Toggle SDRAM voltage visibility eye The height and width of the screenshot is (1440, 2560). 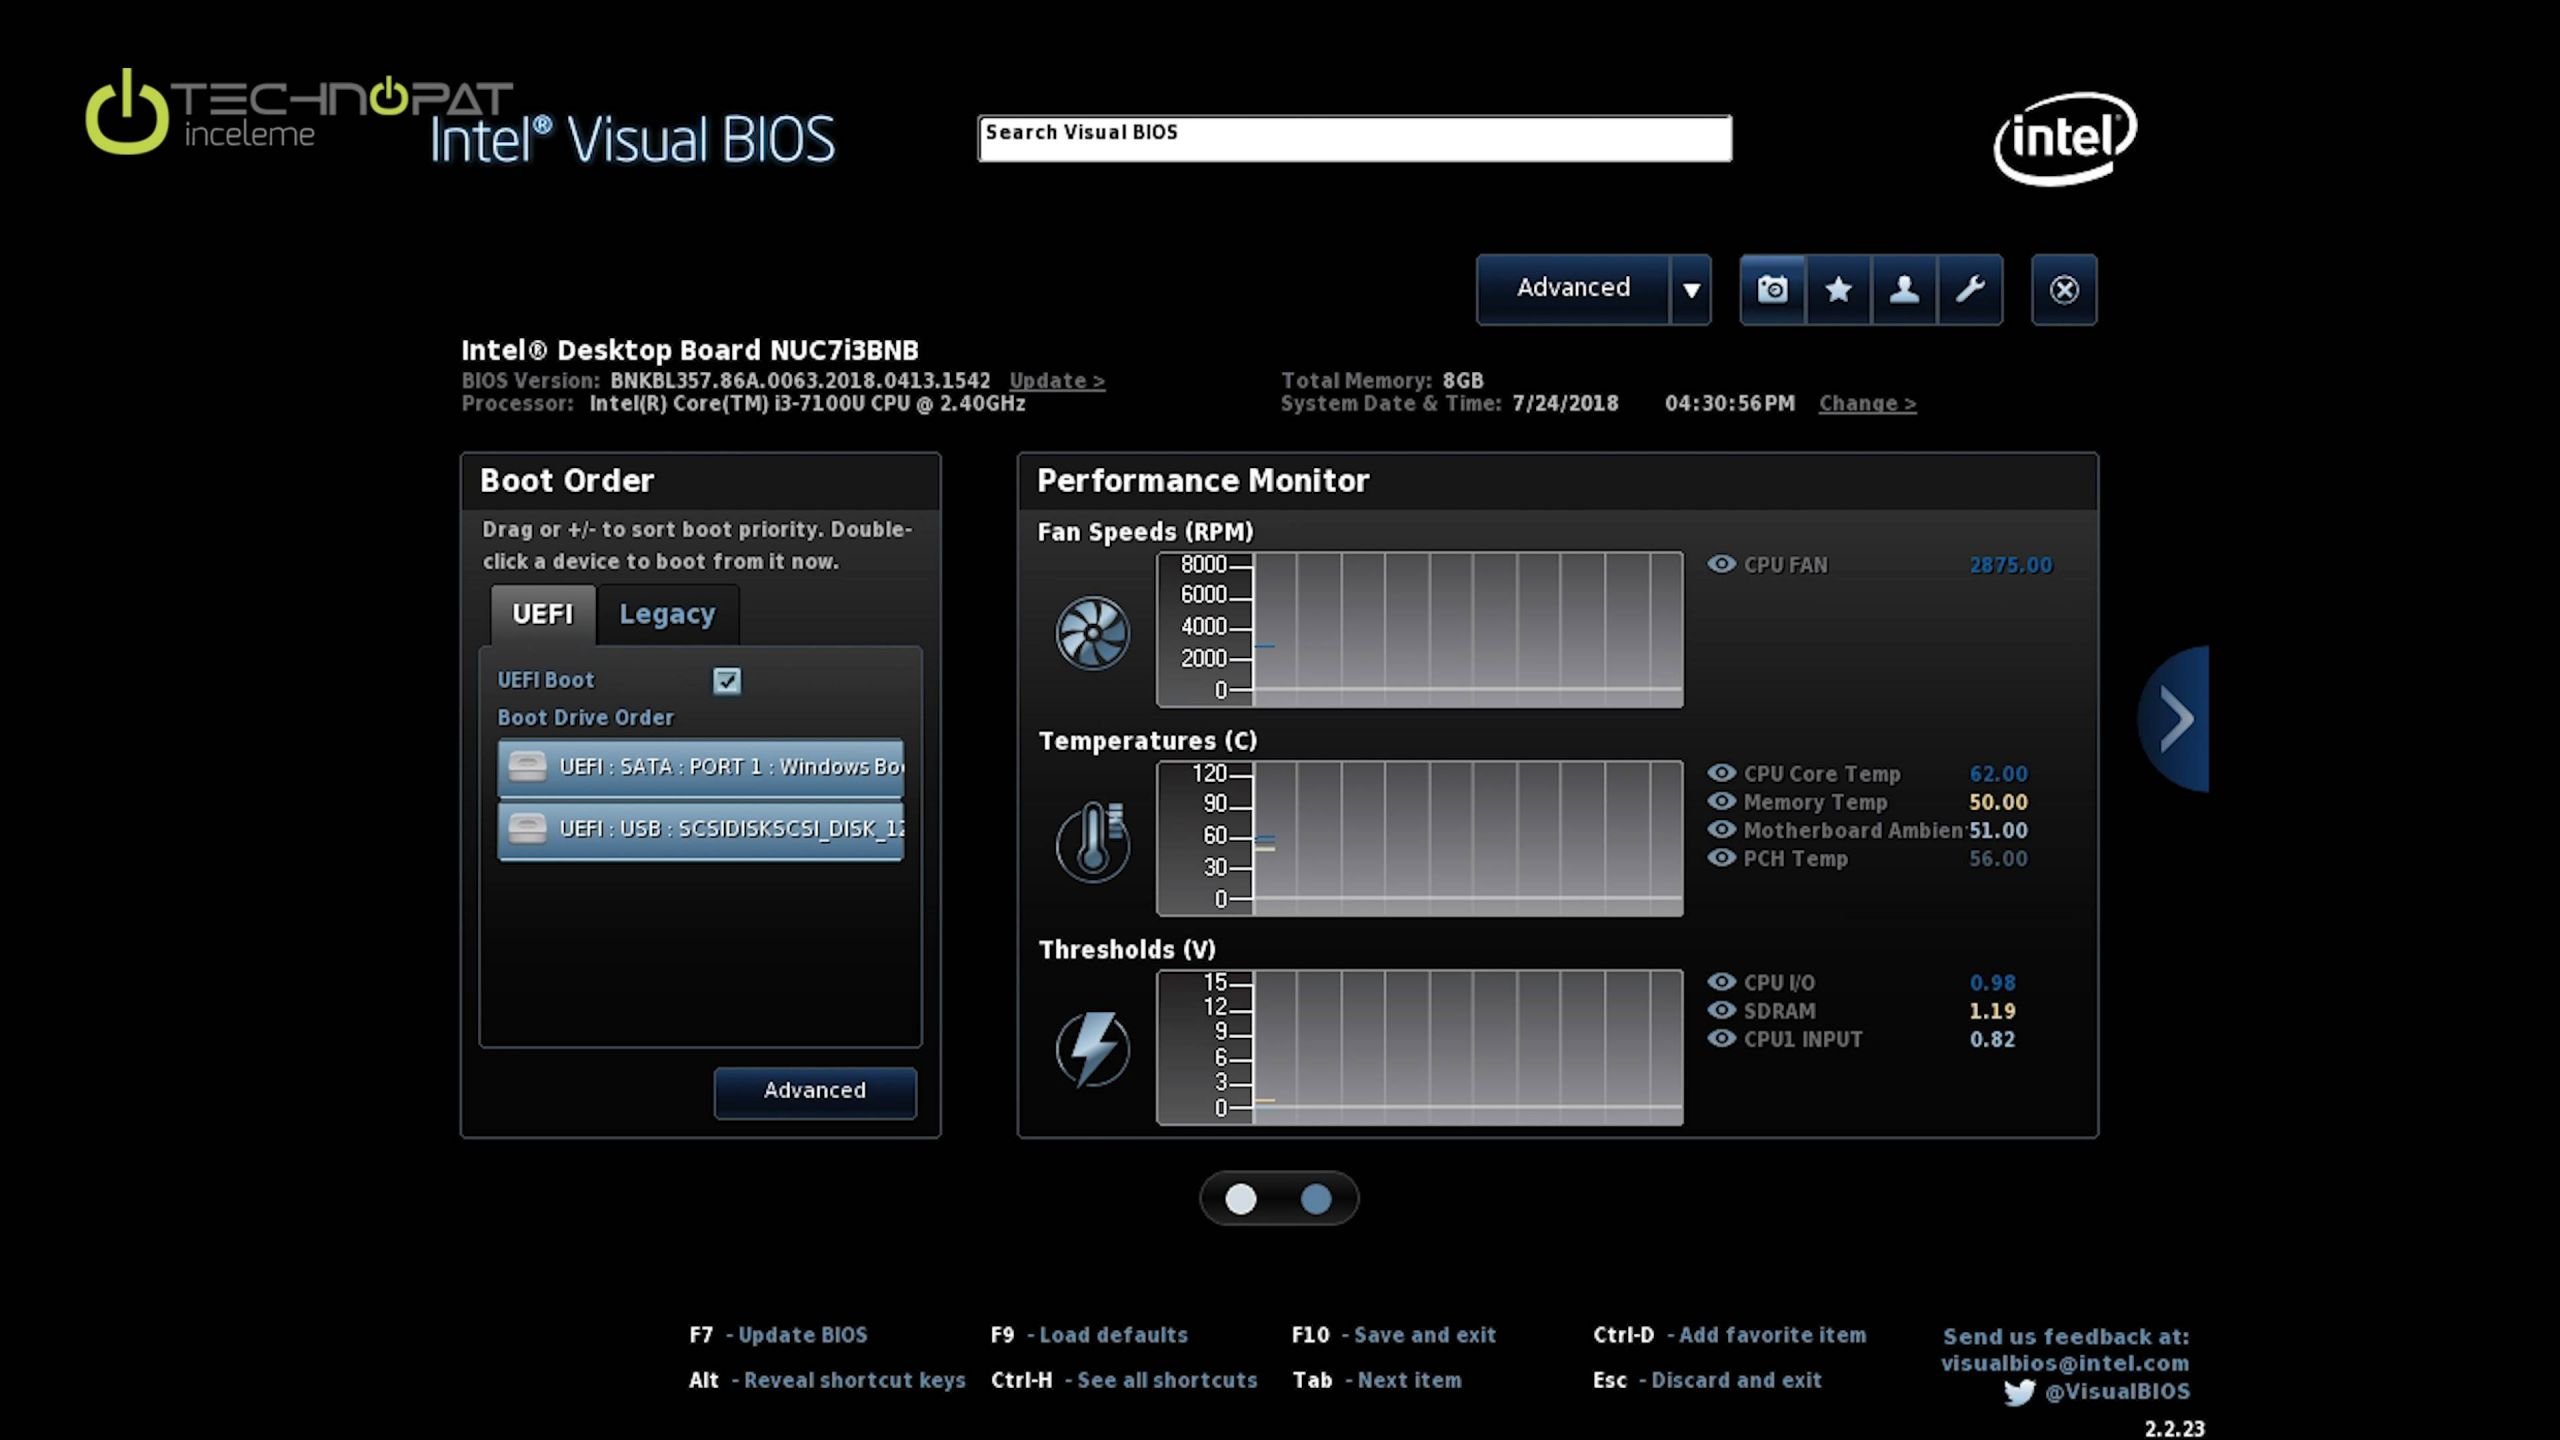(x=1721, y=1010)
